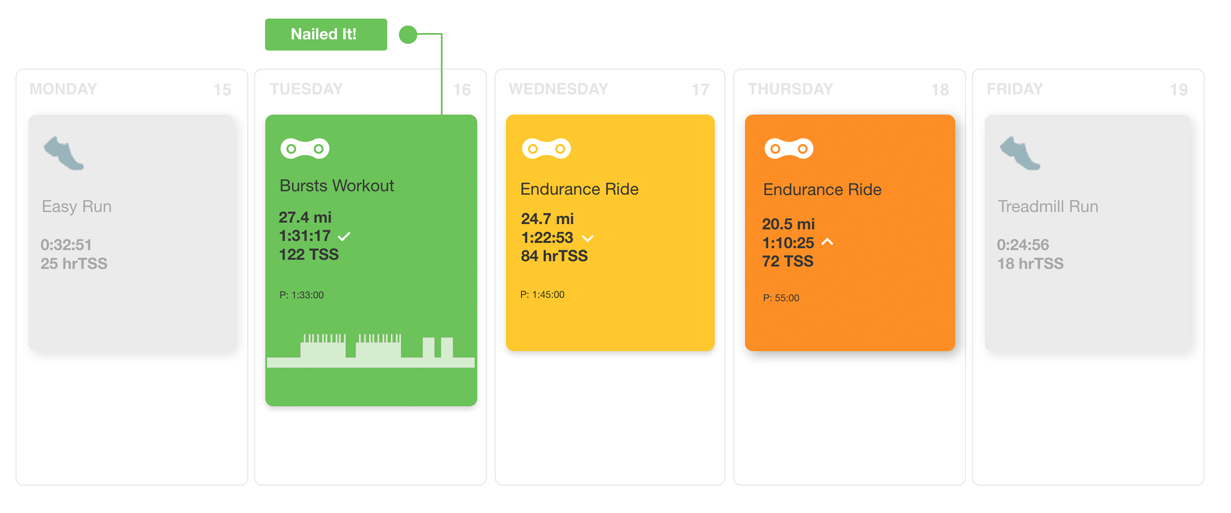Select the Thursday 18 day header
The height and width of the screenshot is (513, 1231).
[x=848, y=90]
